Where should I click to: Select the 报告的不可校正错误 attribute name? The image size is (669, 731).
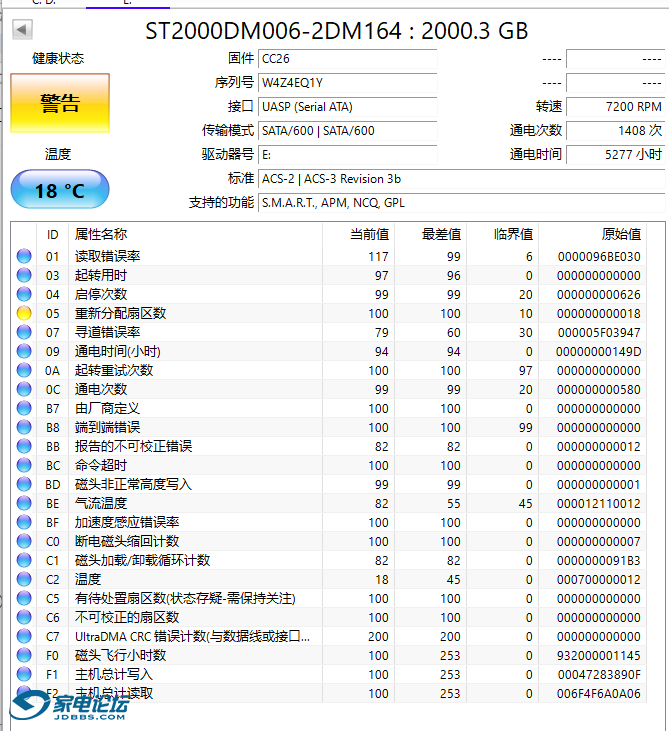133,446
